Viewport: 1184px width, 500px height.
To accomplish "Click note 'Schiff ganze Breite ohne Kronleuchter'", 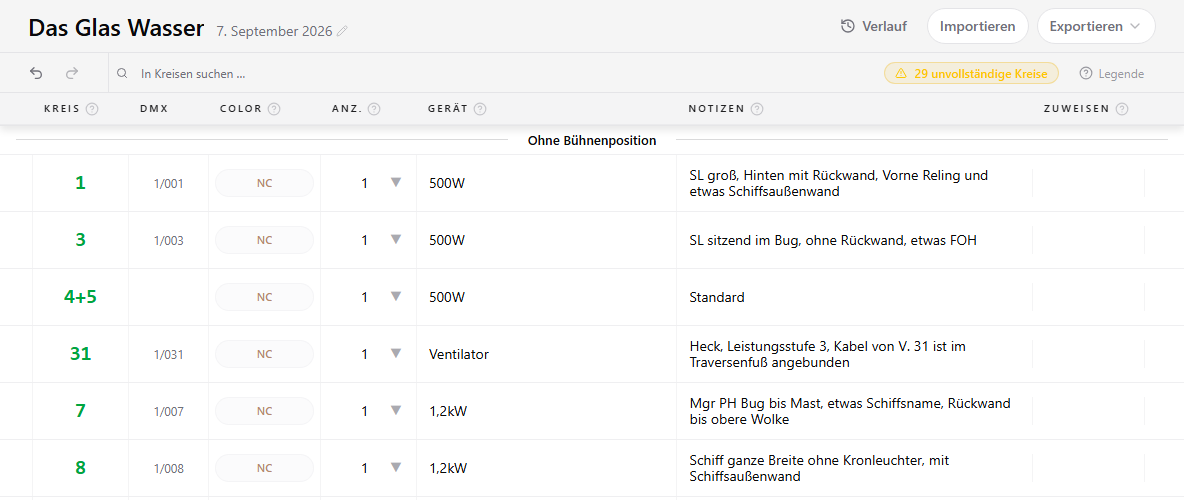I will tap(819, 468).
